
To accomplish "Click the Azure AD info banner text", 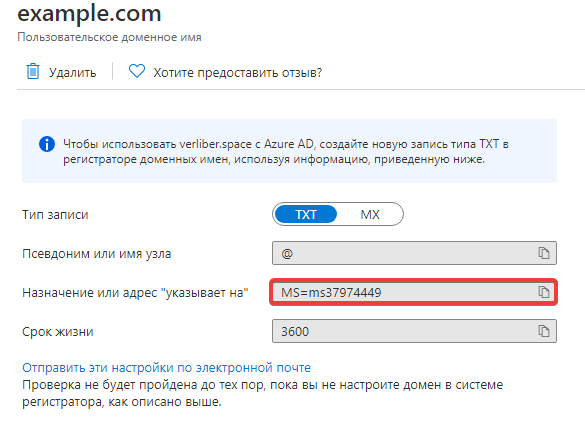I will (286, 151).
